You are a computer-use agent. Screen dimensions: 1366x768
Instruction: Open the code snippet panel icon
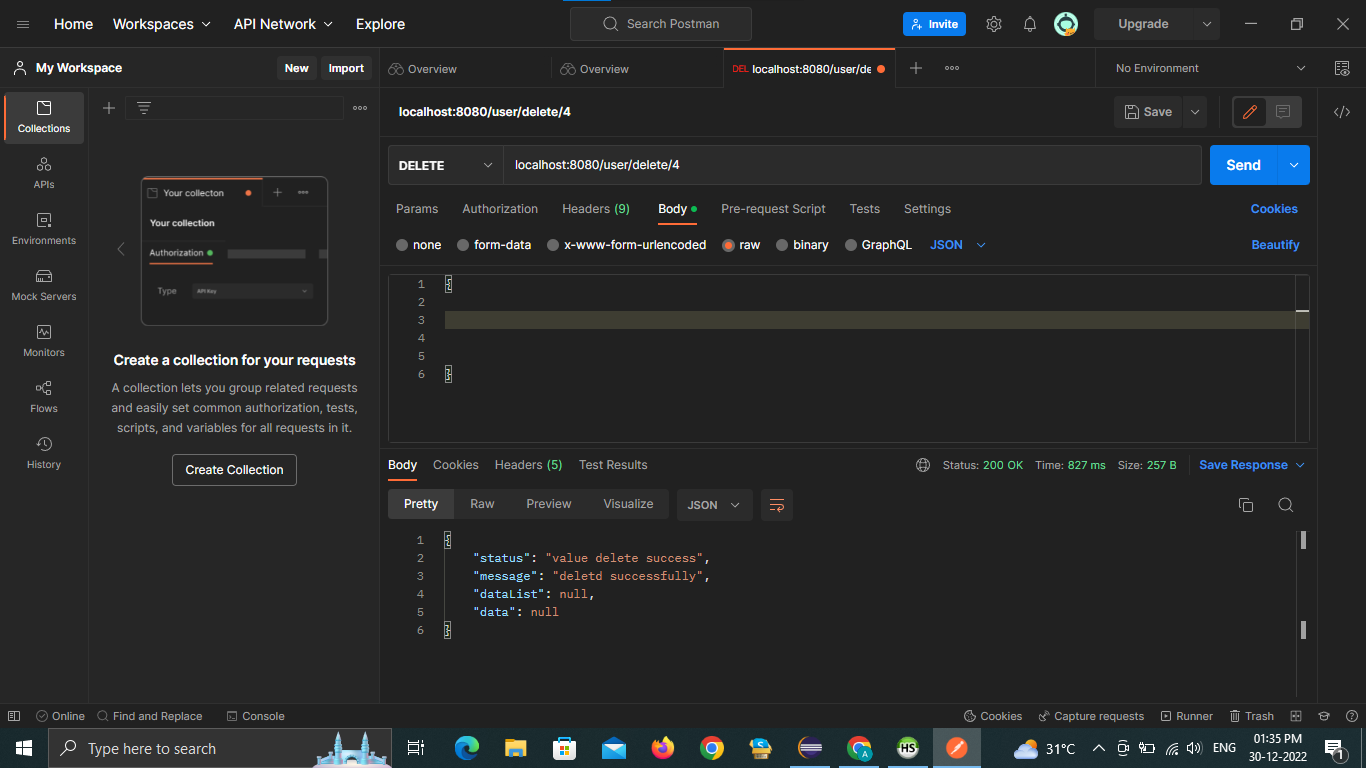(x=1342, y=112)
